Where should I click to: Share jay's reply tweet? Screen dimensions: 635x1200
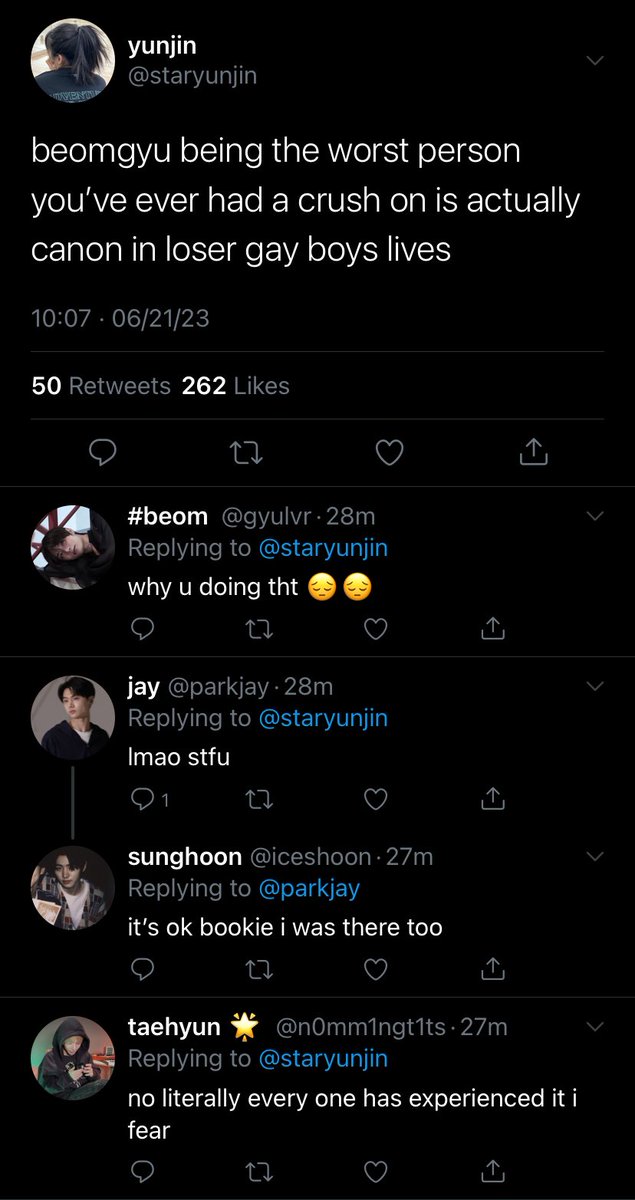[x=491, y=798]
